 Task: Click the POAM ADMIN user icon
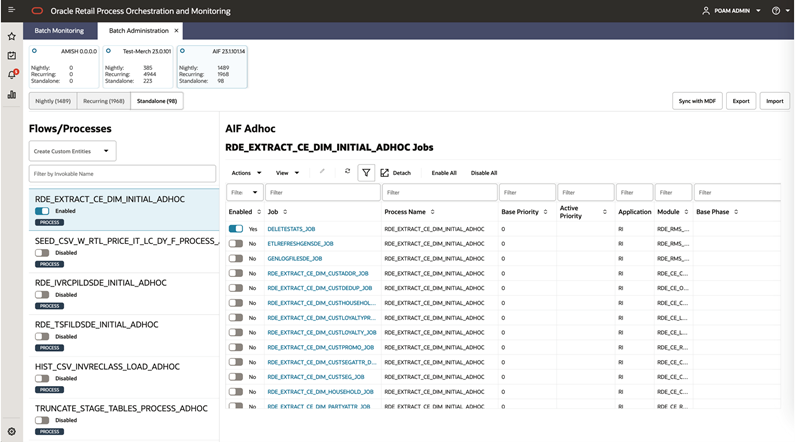pos(706,11)
